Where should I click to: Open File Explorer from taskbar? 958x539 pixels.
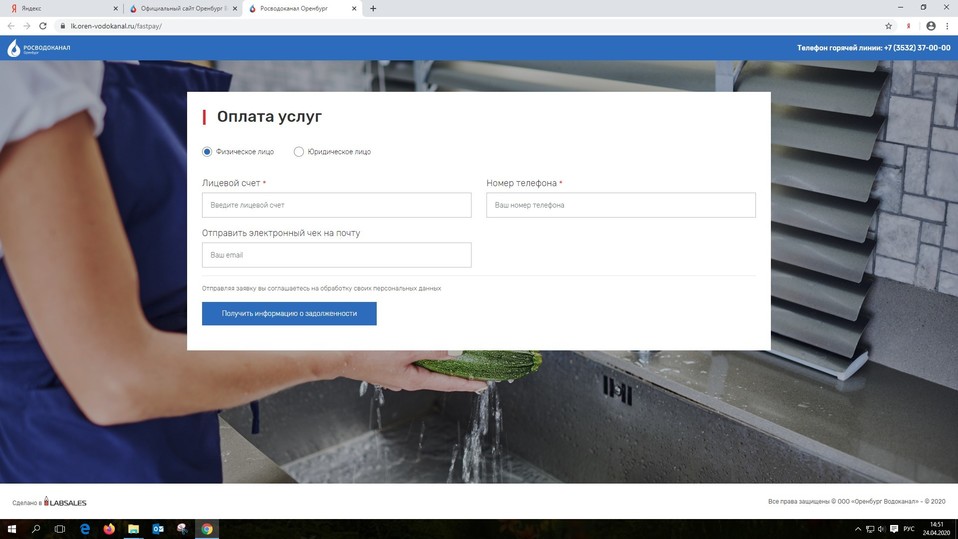coord(133,529)
